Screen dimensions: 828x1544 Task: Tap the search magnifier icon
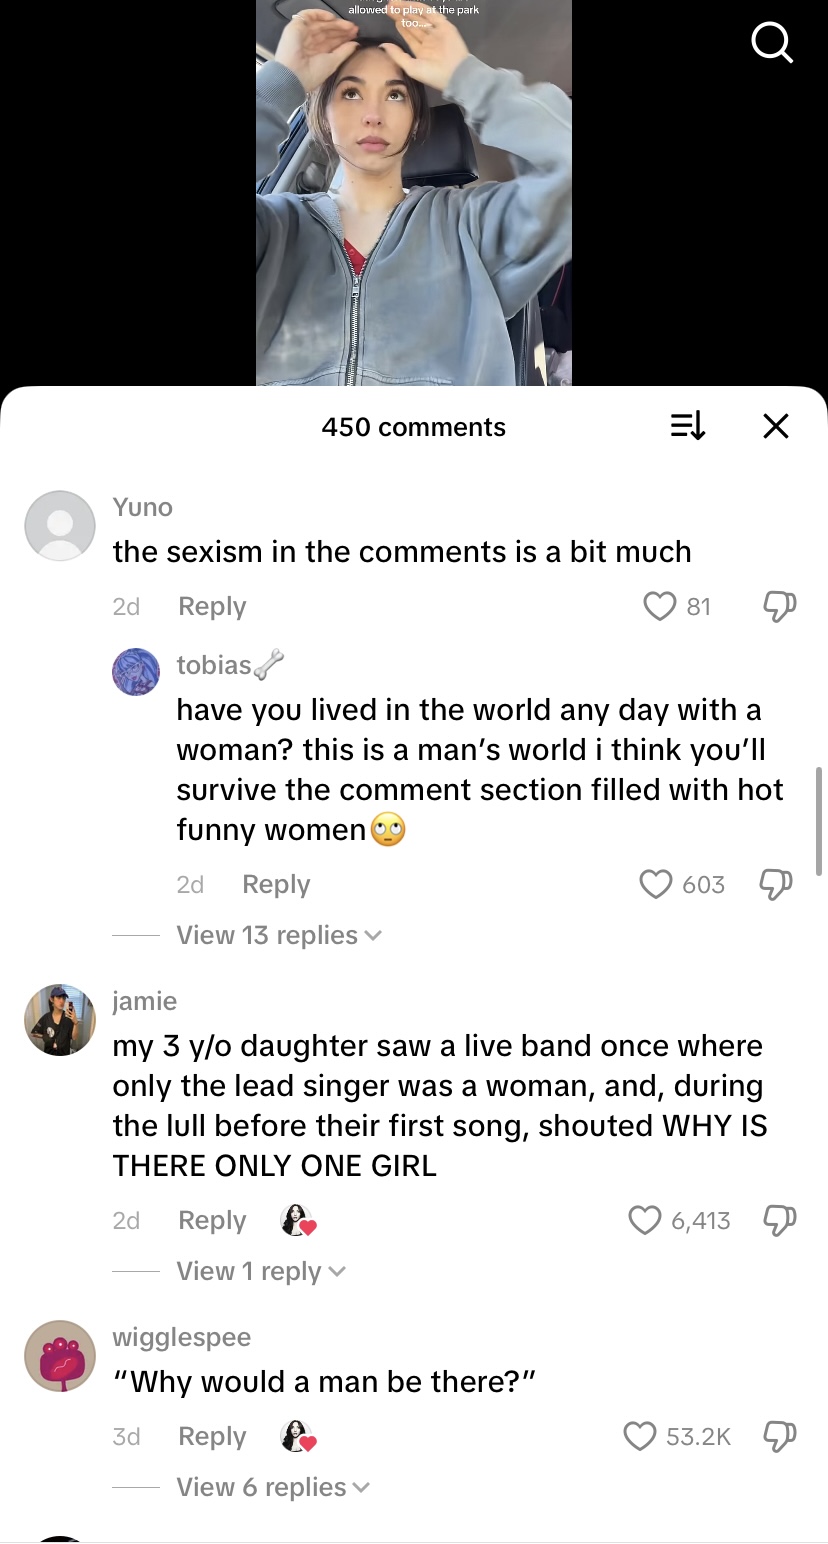[x=771, y=43]
